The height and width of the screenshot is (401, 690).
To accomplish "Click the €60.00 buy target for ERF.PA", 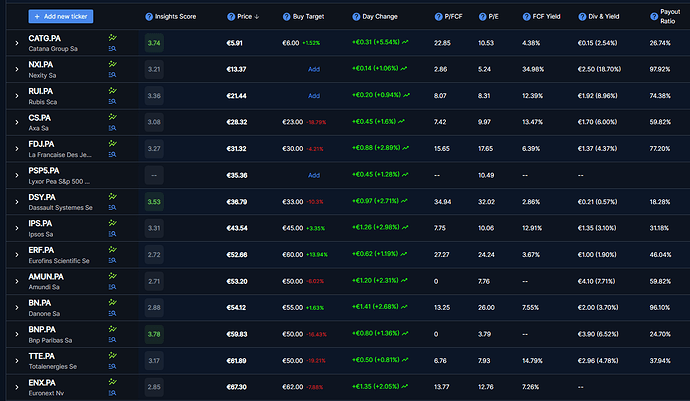I will coord(293,254).
